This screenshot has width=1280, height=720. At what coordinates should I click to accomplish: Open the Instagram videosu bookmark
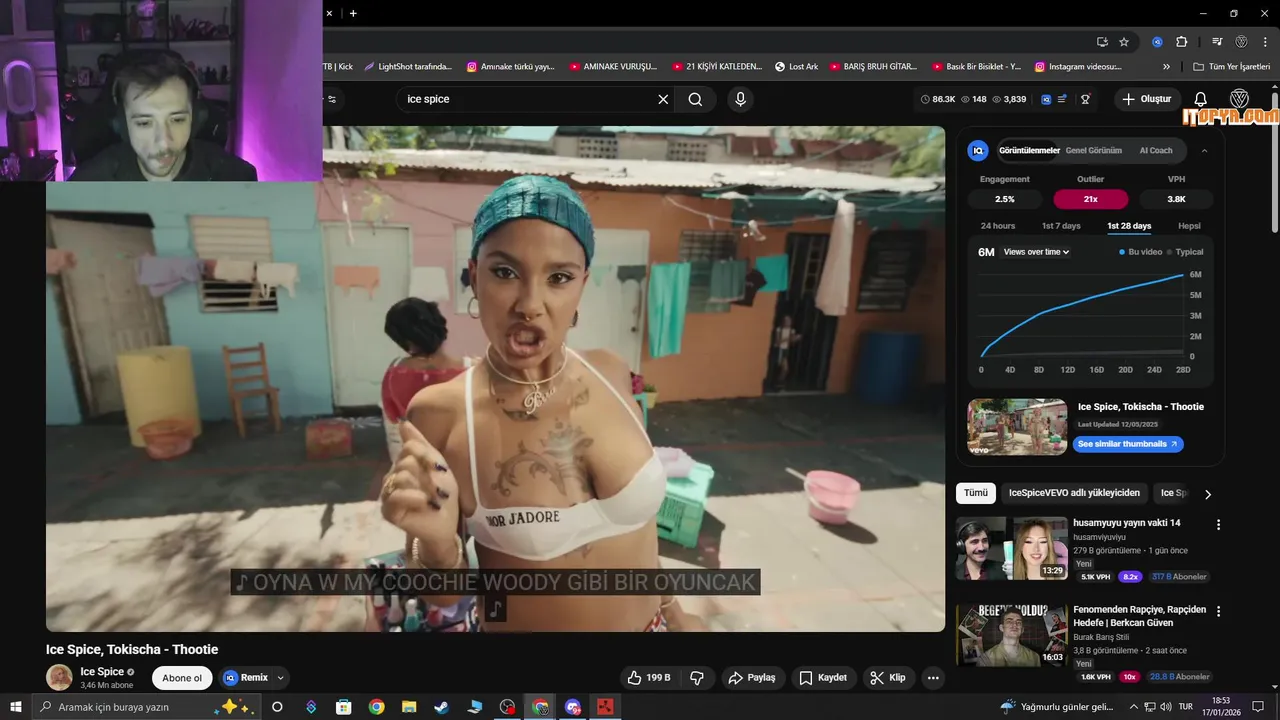click(1078, 66)
